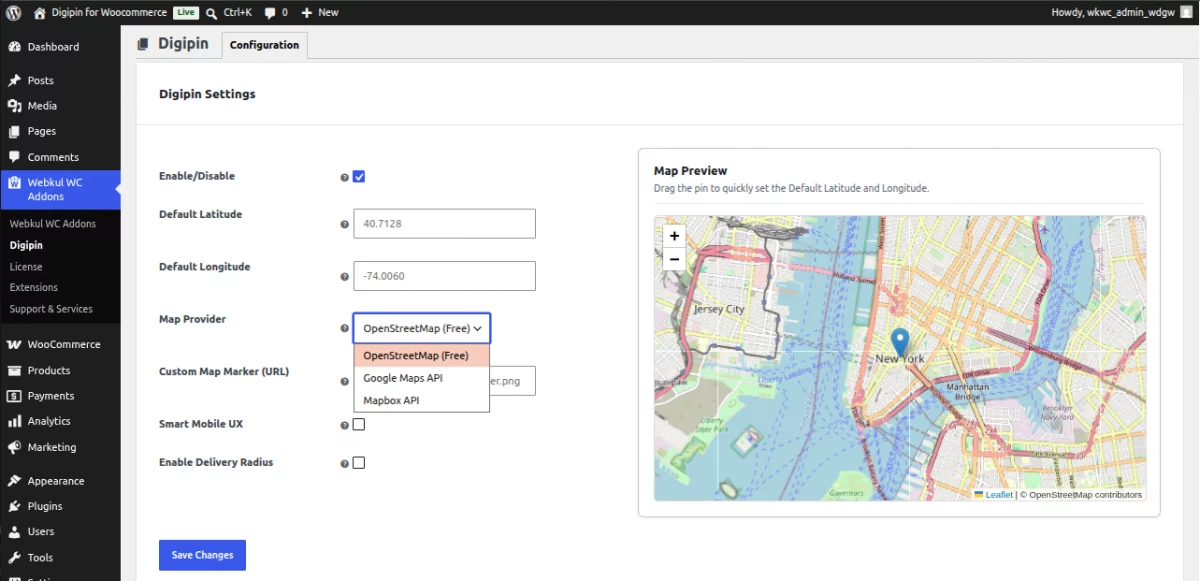Viewport: 1200px width, 581px height.
Task: Zoom out on the map preview
Action: [x=675, y=259]
